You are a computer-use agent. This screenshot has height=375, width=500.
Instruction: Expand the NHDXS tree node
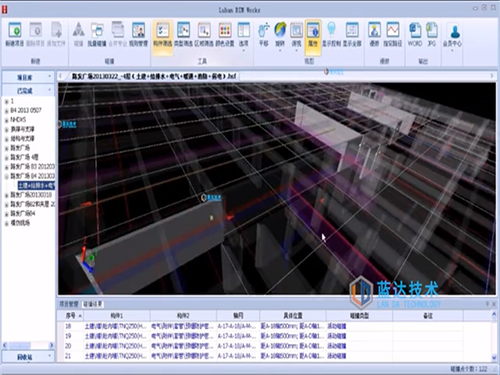(x=6, y=120)
